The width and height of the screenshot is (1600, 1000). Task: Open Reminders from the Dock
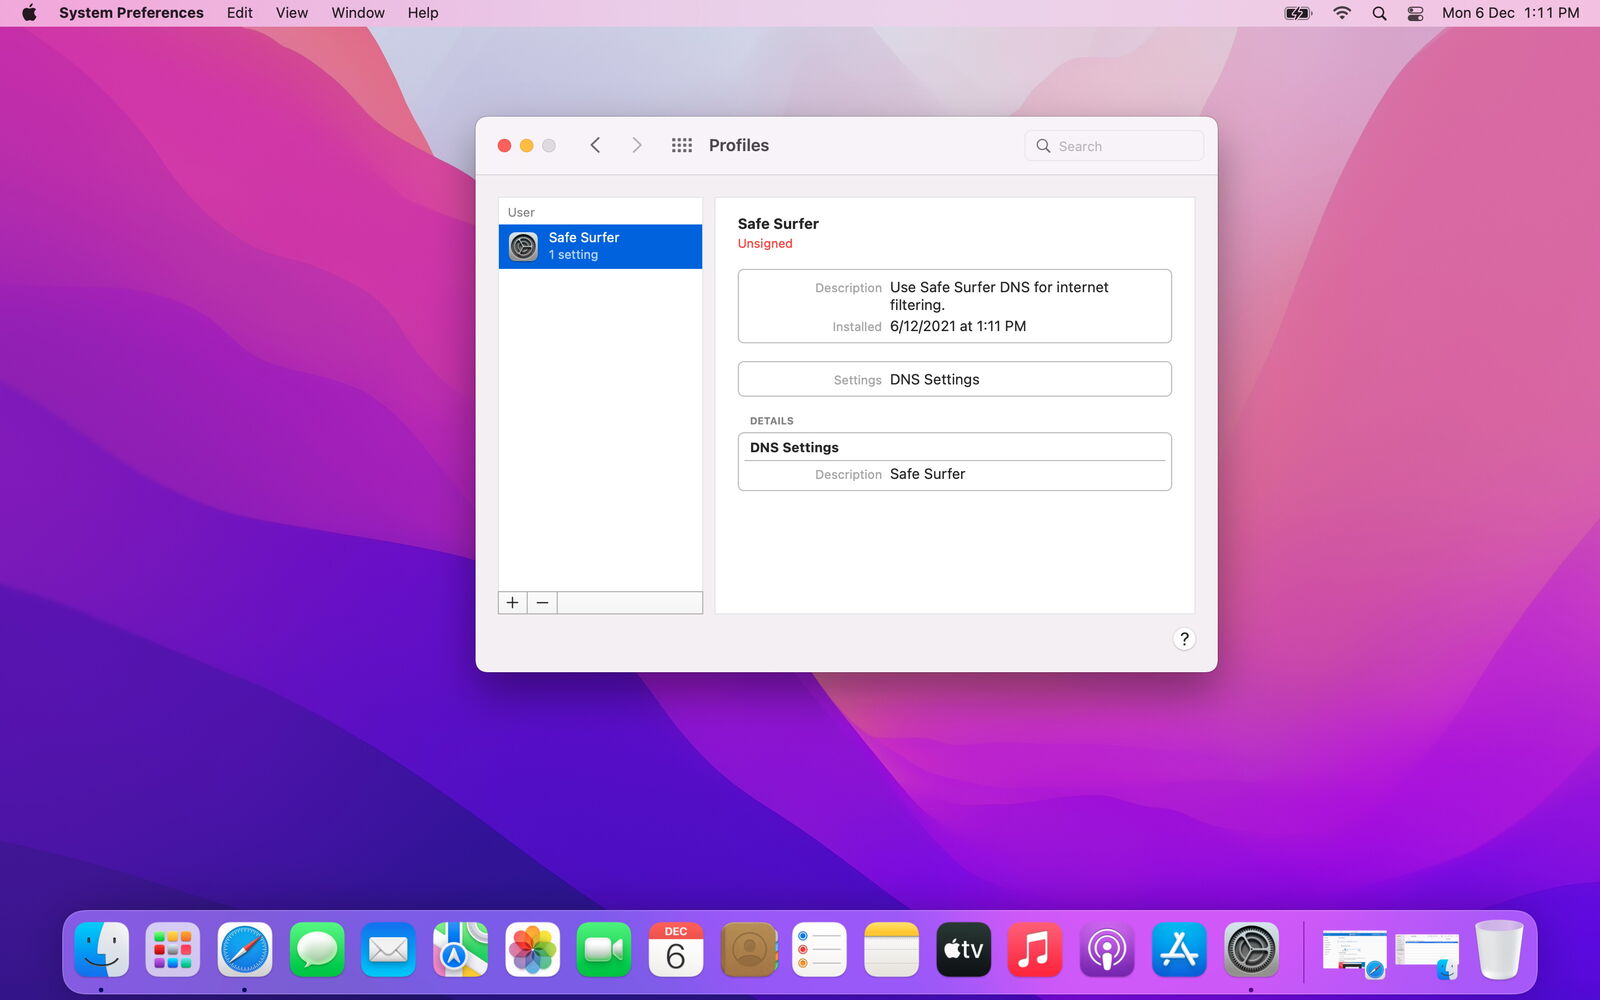819,949
